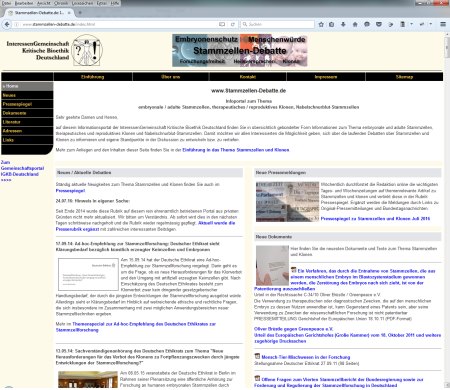The width and height of the screenshot is (450, 390).
Task: Open the Lesezeichen menu
Action: click(x=83, y=3)
